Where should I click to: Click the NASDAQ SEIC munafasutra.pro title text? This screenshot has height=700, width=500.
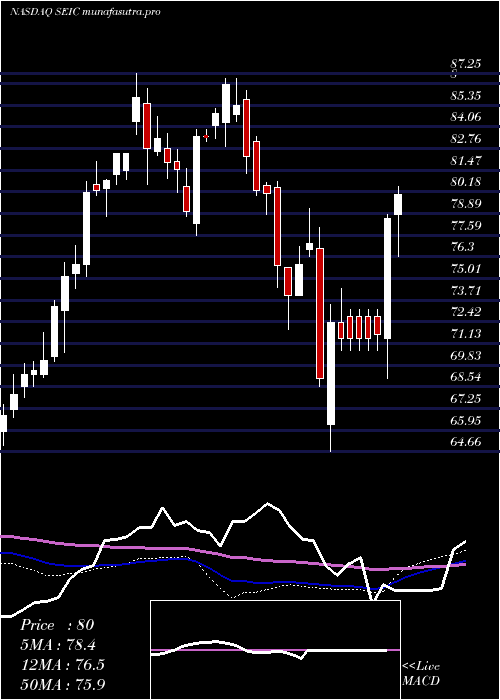[85, 12]
